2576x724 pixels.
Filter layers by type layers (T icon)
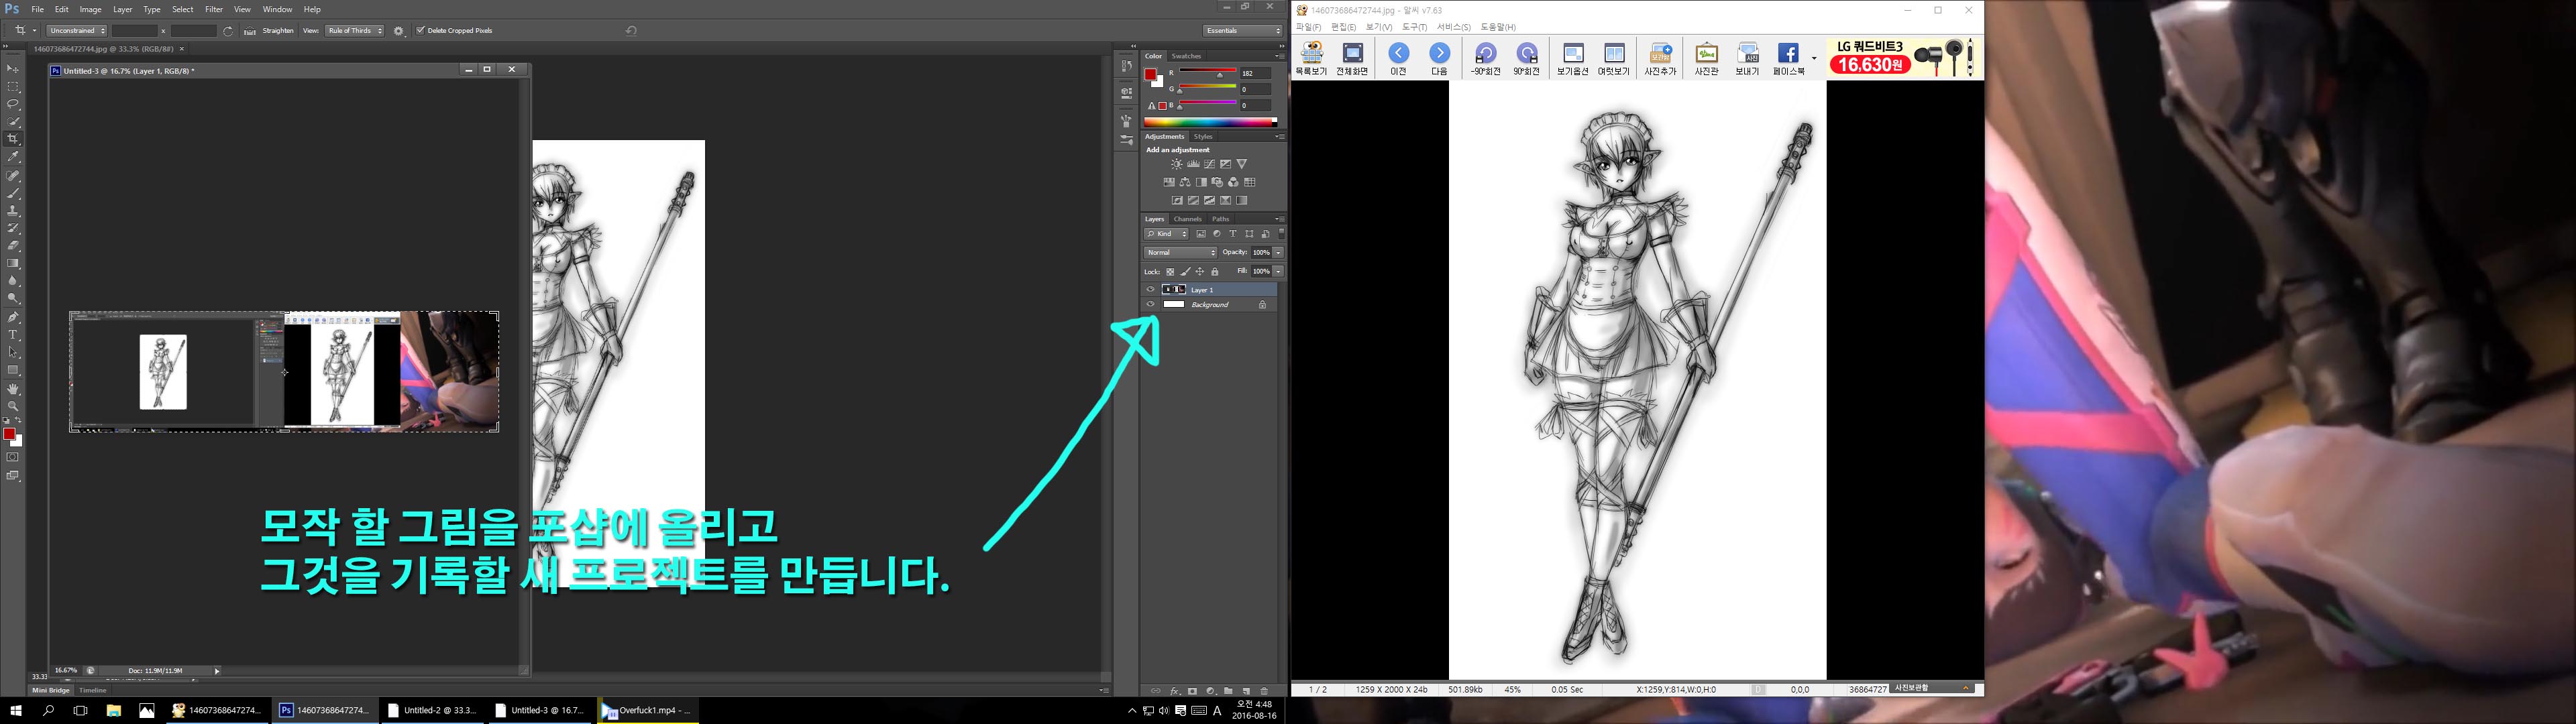[1233, 234]
